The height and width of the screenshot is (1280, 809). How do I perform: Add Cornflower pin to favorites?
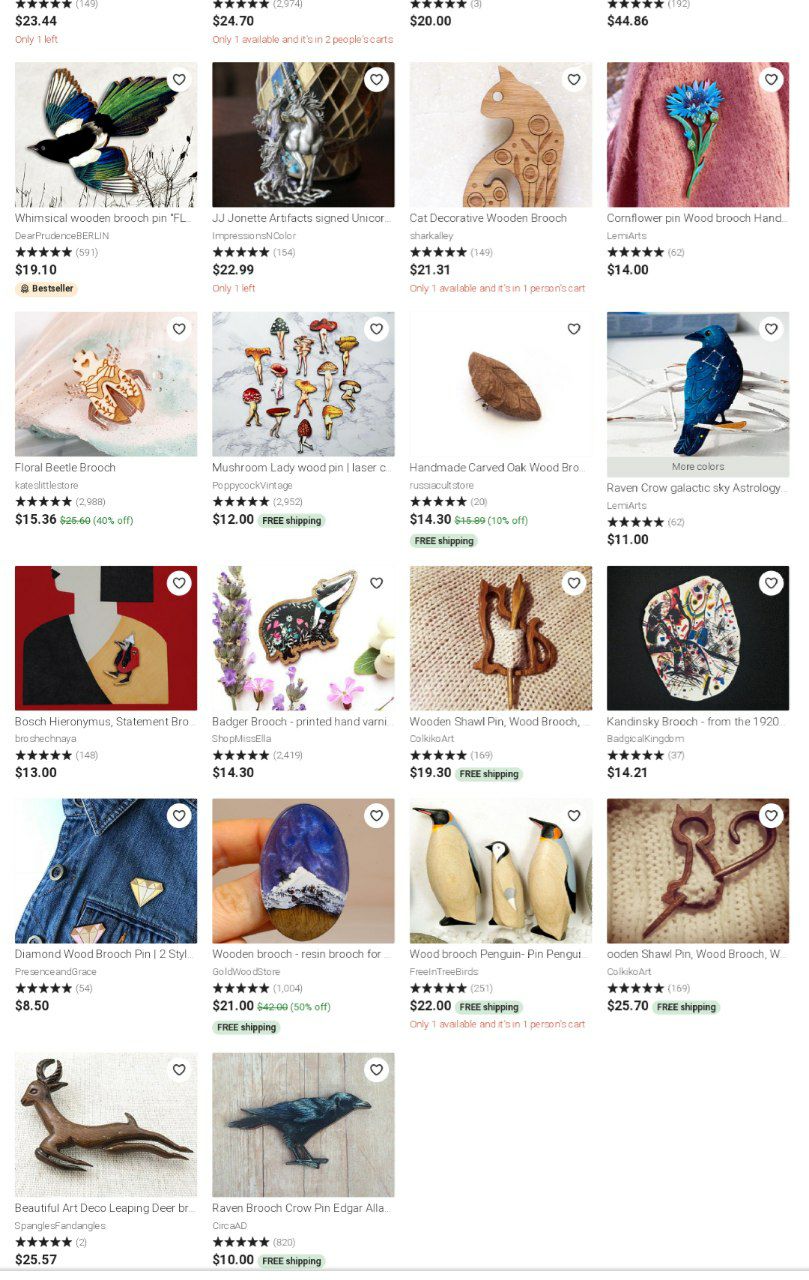(771, 80)
